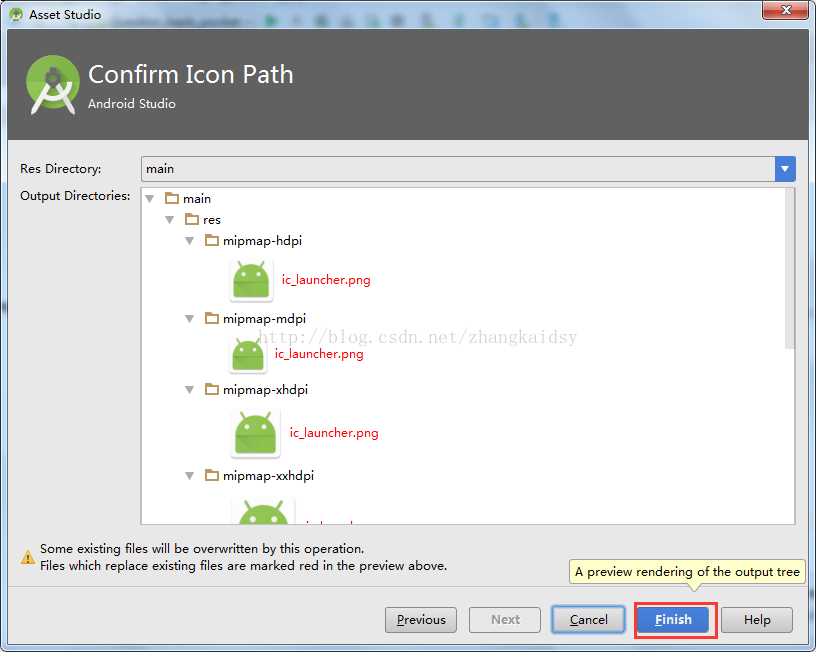Viewport: 816px width, 652px height.
Task: Click the mipmap-xxhdpi folder label
Action: tap(269, 476)
